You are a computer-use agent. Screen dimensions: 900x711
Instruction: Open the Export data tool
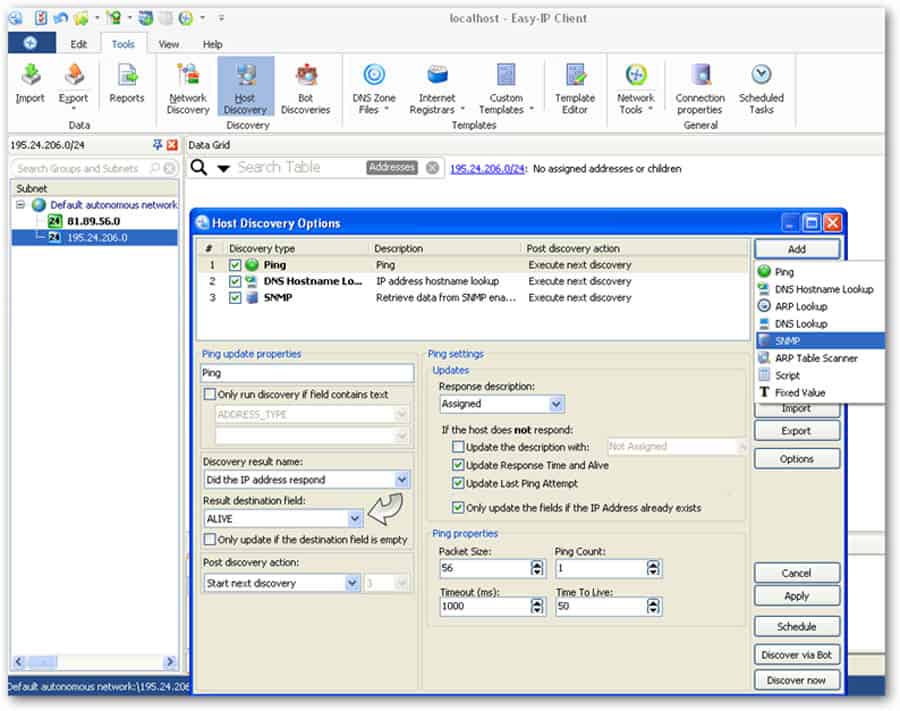(73, 85)
